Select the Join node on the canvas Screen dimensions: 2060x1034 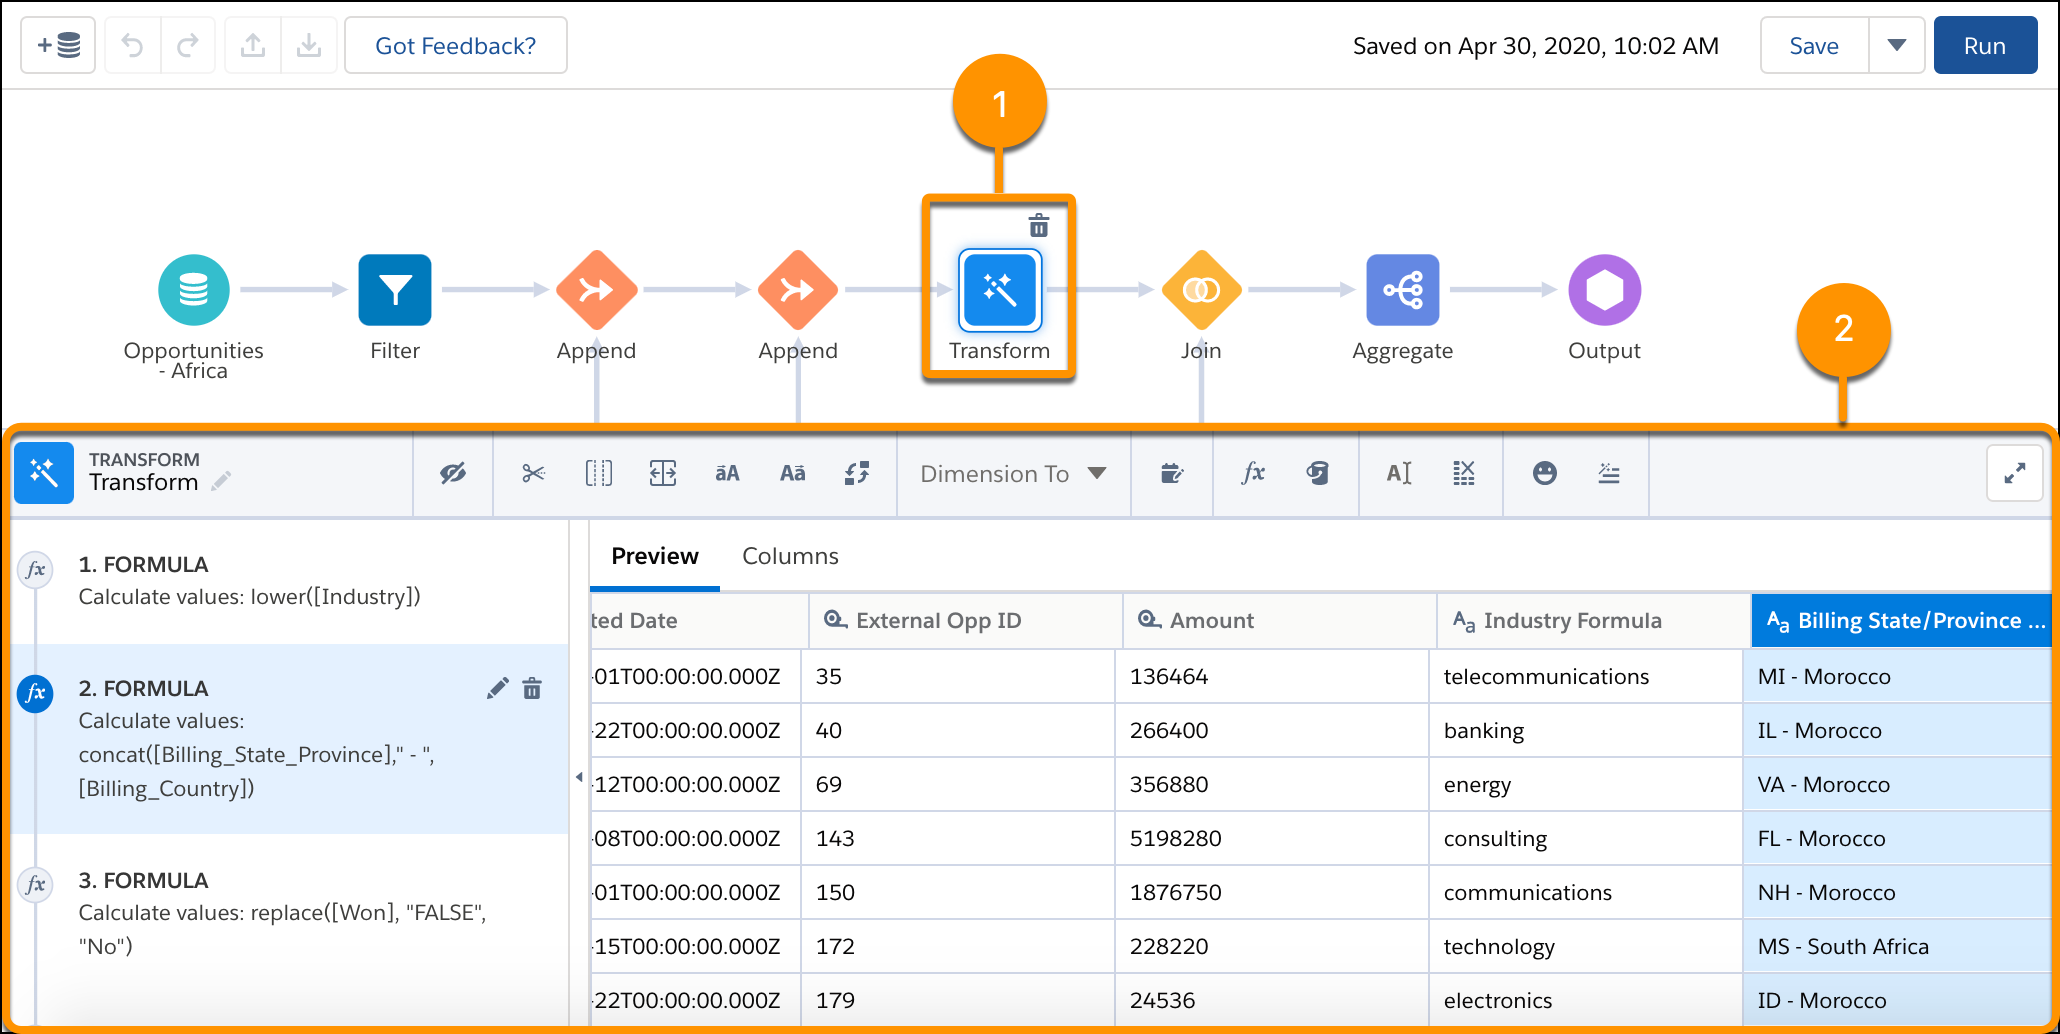(1201, 290)
